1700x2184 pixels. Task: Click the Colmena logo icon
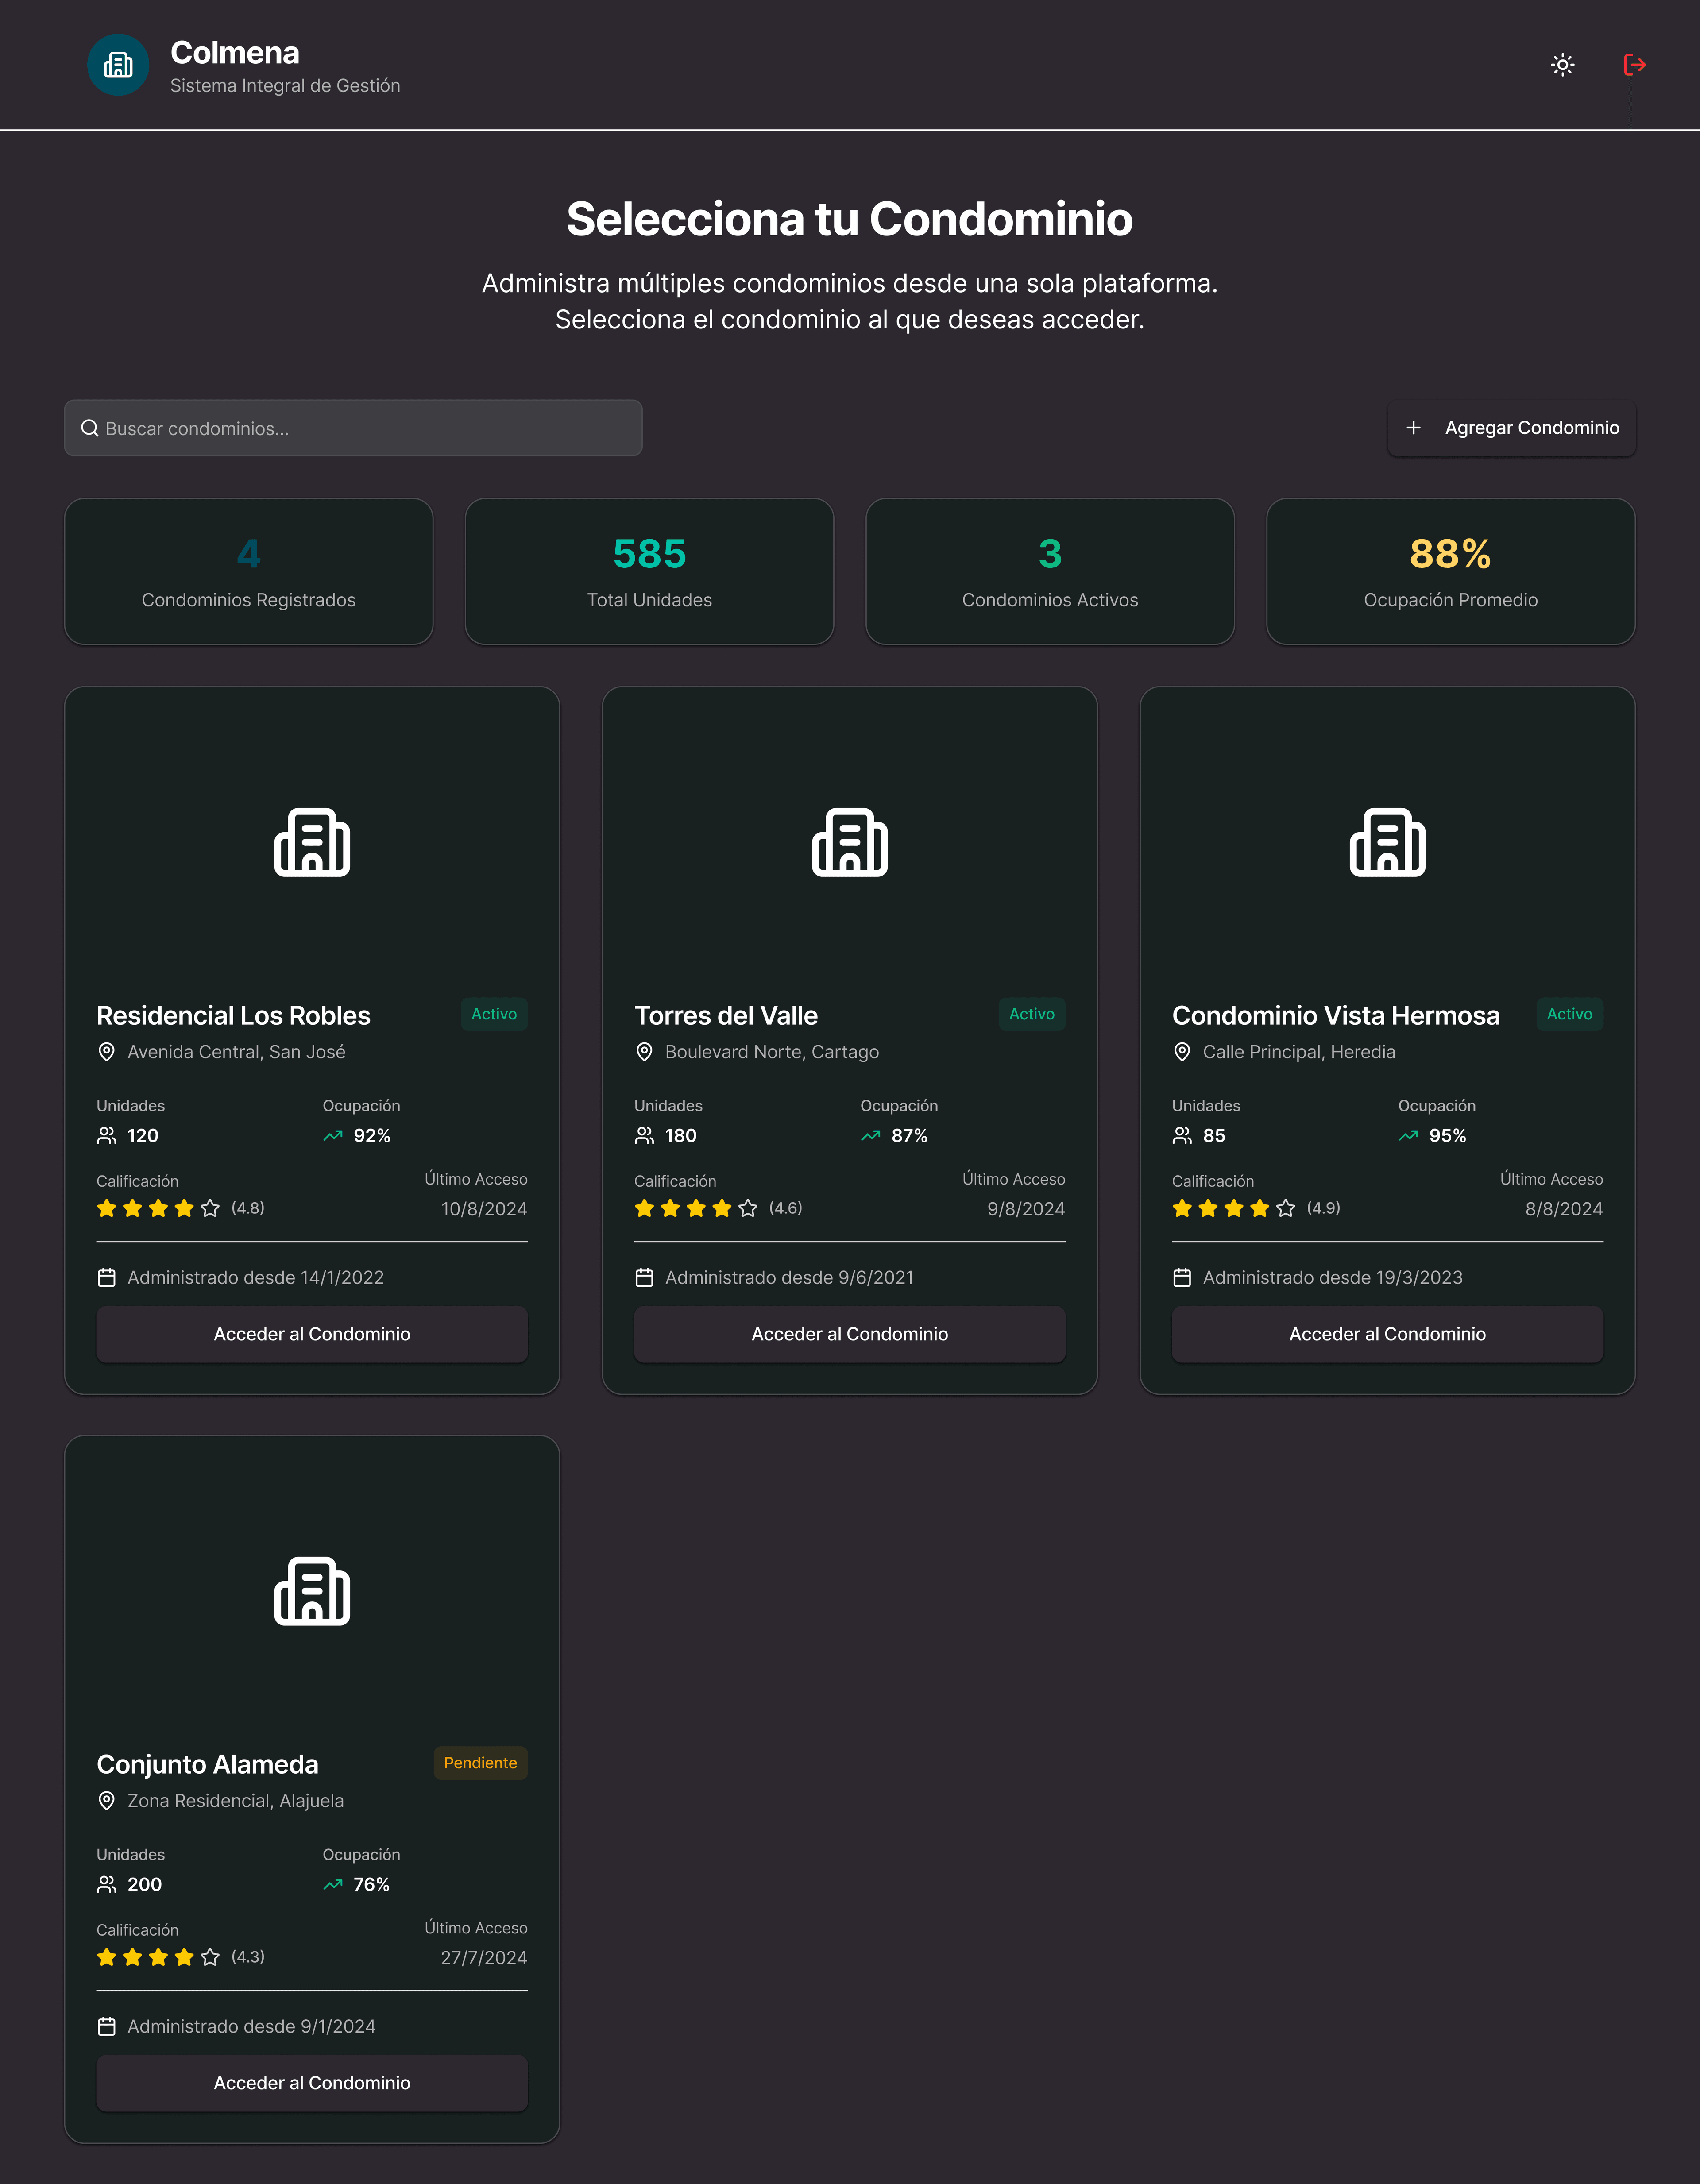[118, 64]
